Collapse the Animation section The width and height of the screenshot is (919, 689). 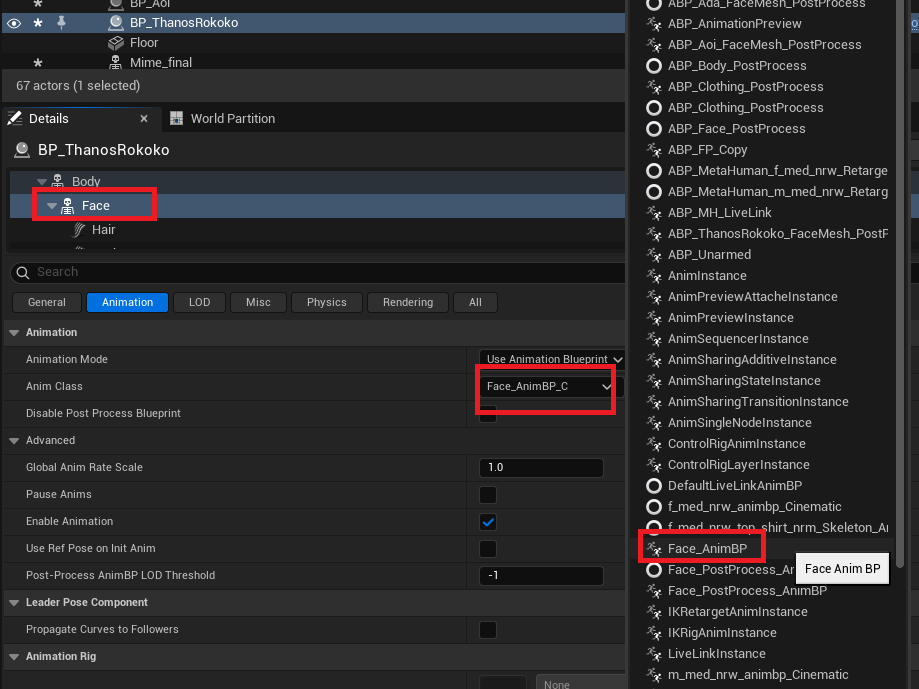click(x=14, y=332)
